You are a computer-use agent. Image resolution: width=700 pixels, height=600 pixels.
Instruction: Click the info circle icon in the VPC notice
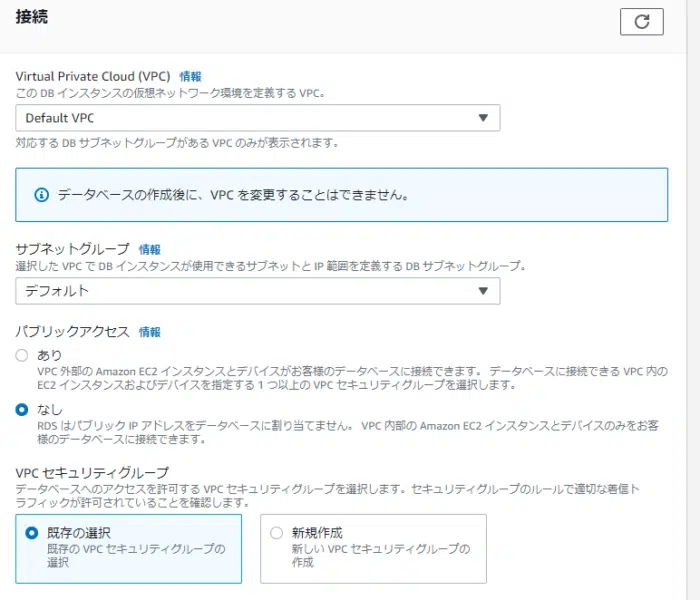click(x=42, y=195)
